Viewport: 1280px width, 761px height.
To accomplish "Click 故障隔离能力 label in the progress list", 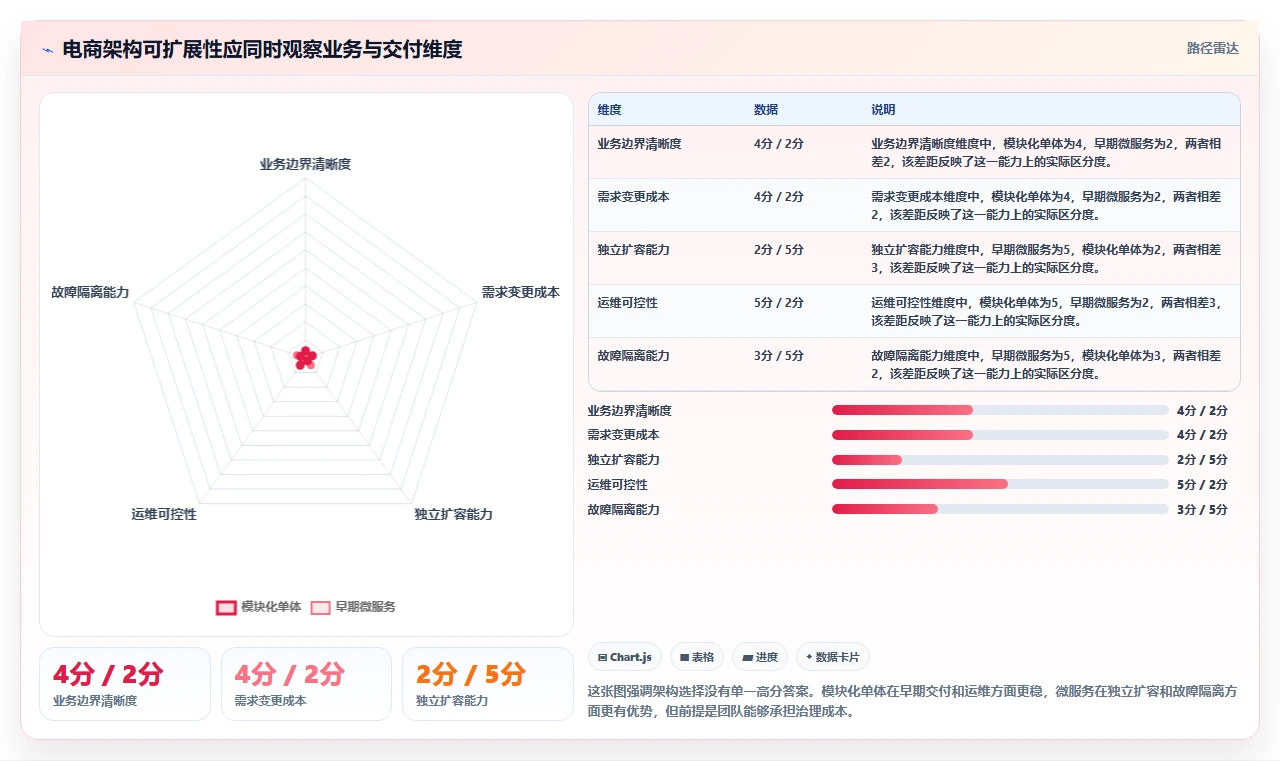I will (623, 509).
